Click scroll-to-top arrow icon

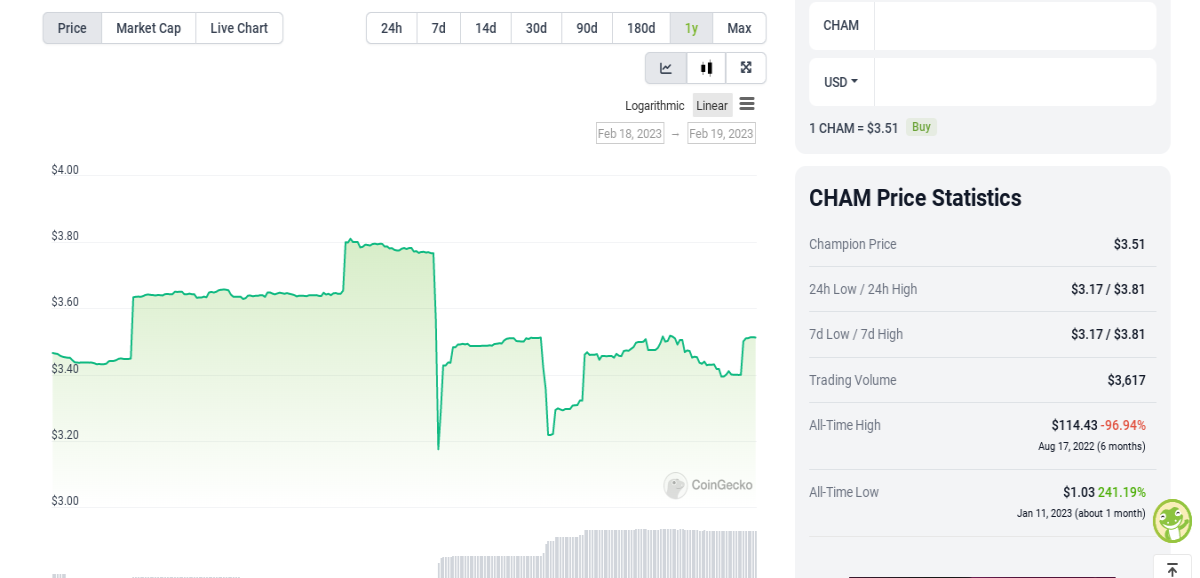click(1172, 569)
